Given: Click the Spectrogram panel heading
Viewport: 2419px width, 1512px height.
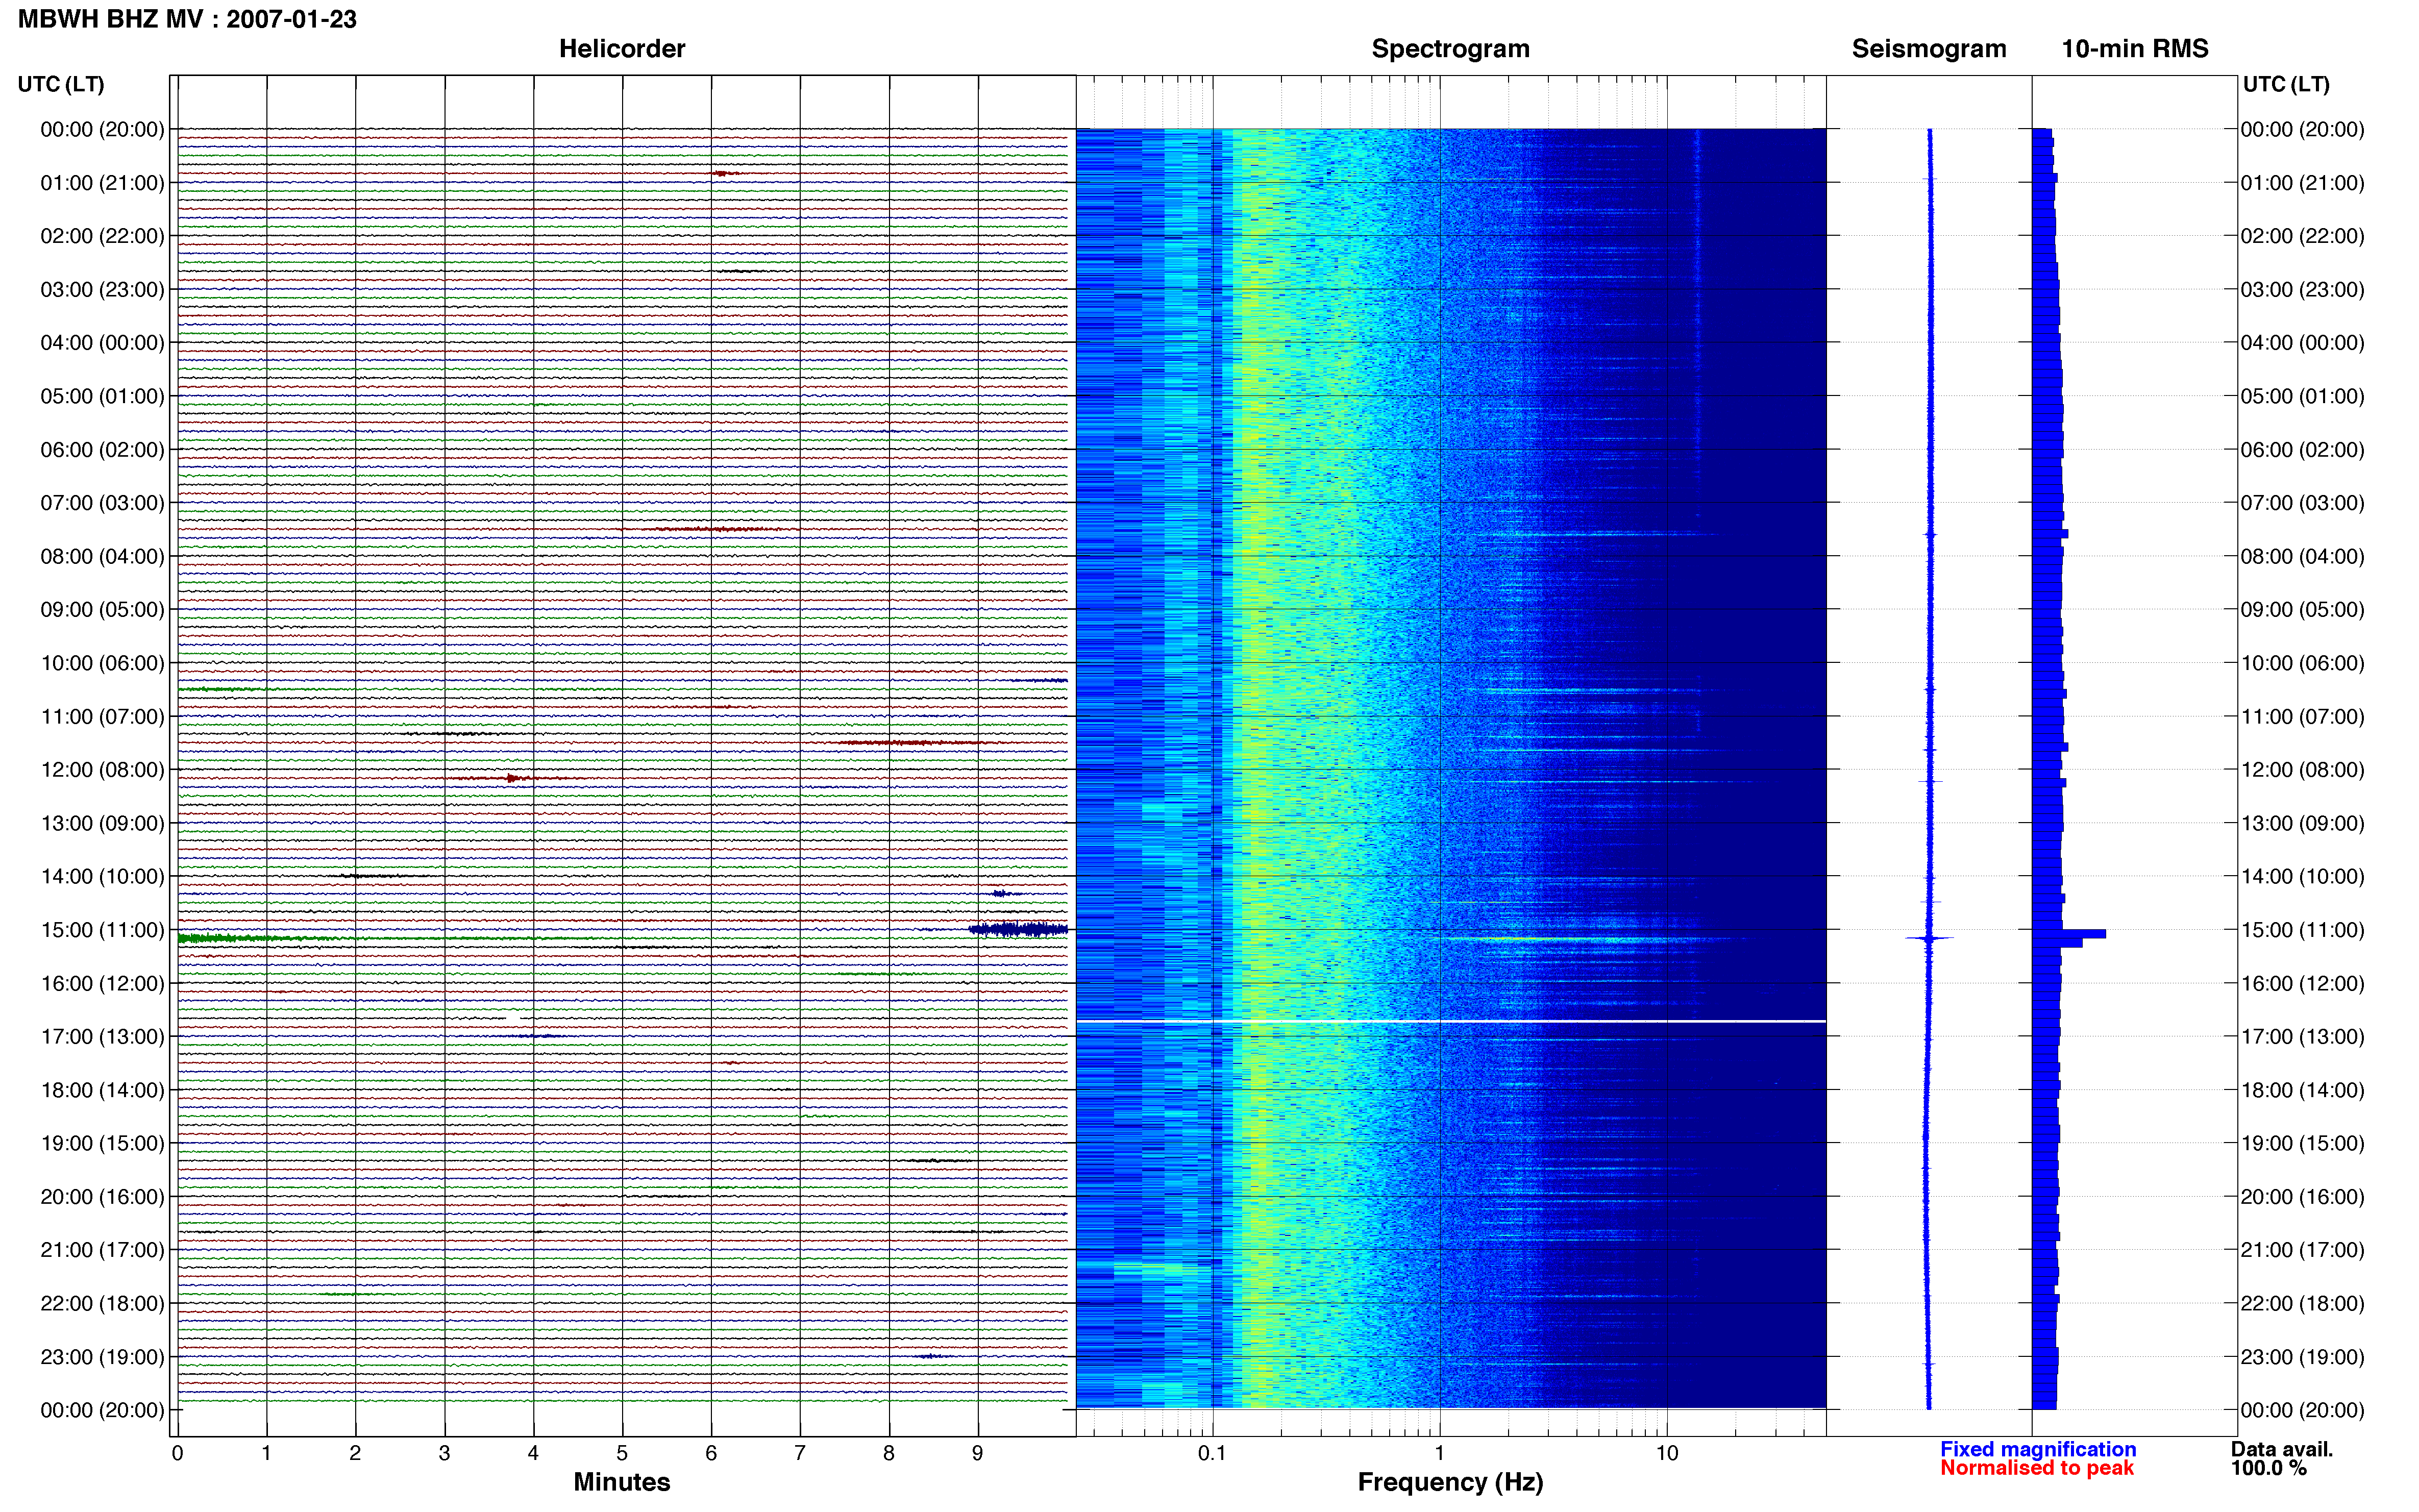Looking at the screenshot, I should (1450, 49).
